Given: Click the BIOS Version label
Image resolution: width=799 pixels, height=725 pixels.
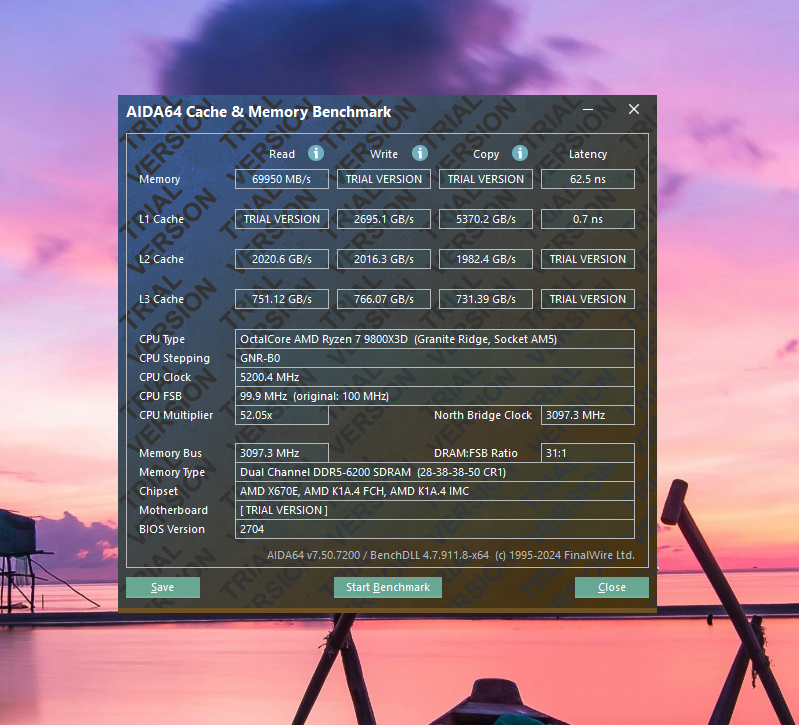Looking at the screenshot, I should point(172,529).
